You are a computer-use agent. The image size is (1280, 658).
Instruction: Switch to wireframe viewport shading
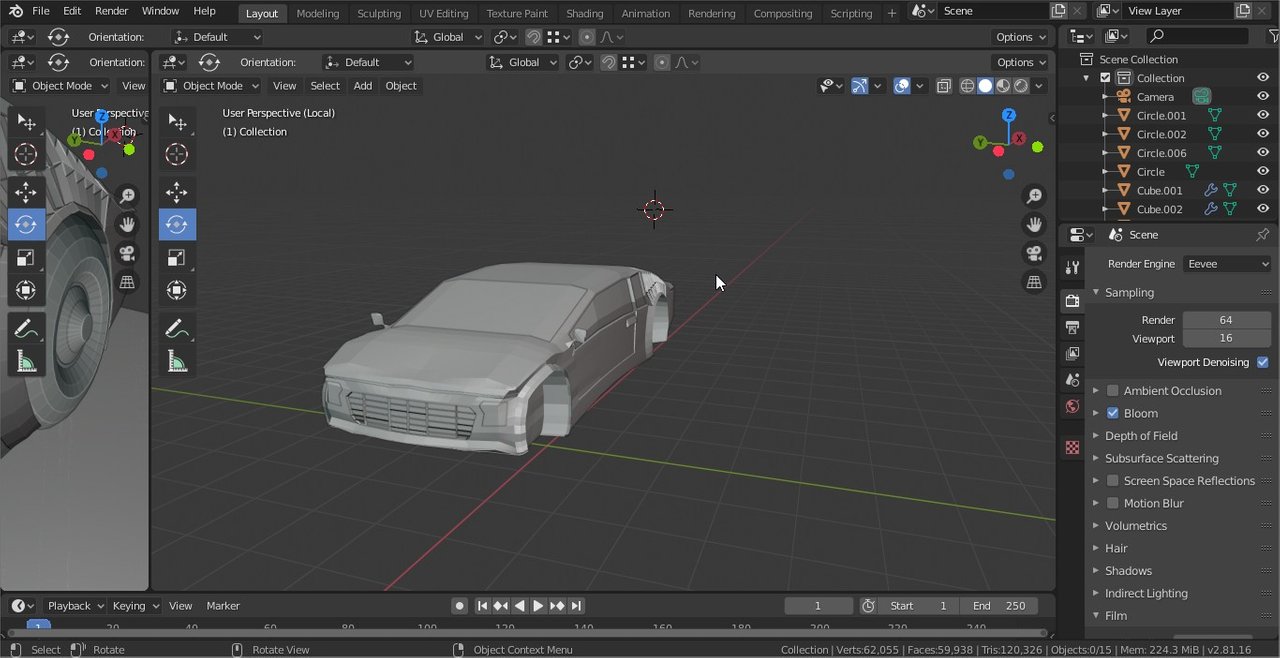click(967, 86)
